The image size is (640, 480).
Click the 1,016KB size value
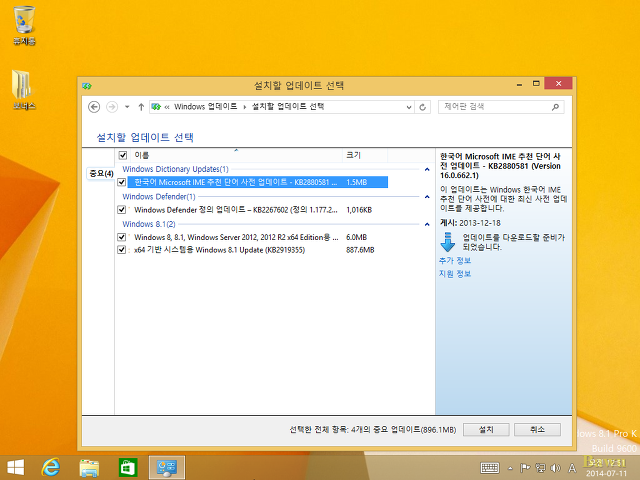click(359, 210)
